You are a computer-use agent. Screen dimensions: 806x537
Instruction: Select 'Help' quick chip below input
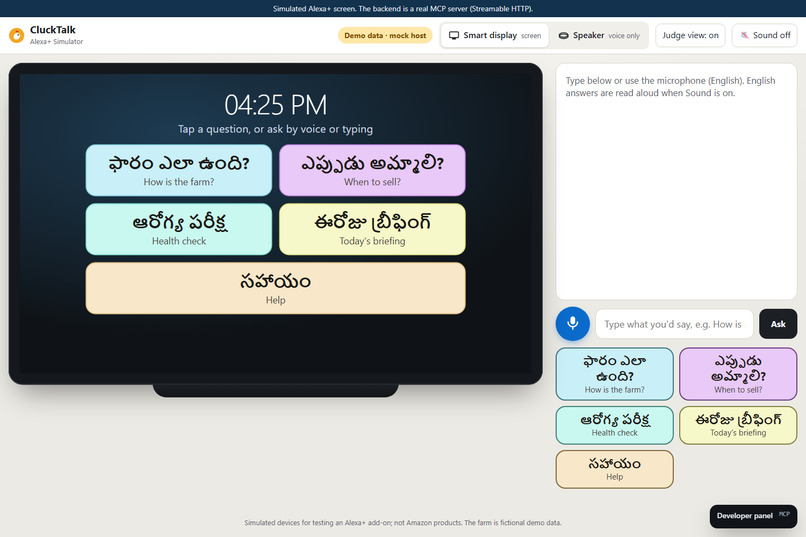coord(614,469)
